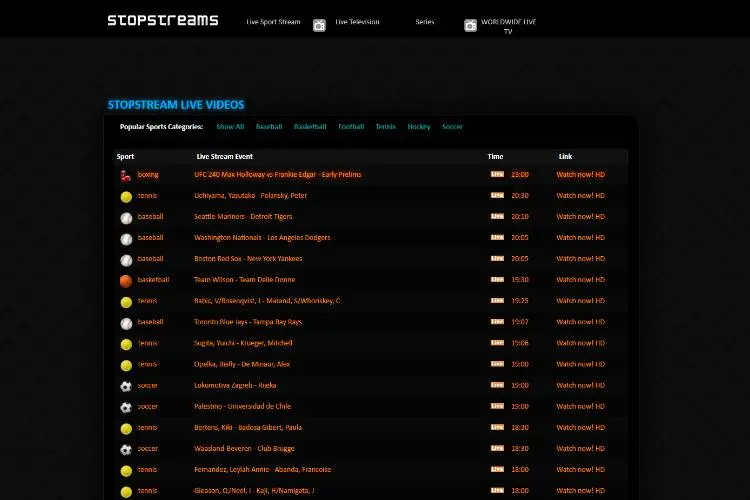Open Washington Nationals - Los Angeles Dodgers stream

[x=262, y=238]
